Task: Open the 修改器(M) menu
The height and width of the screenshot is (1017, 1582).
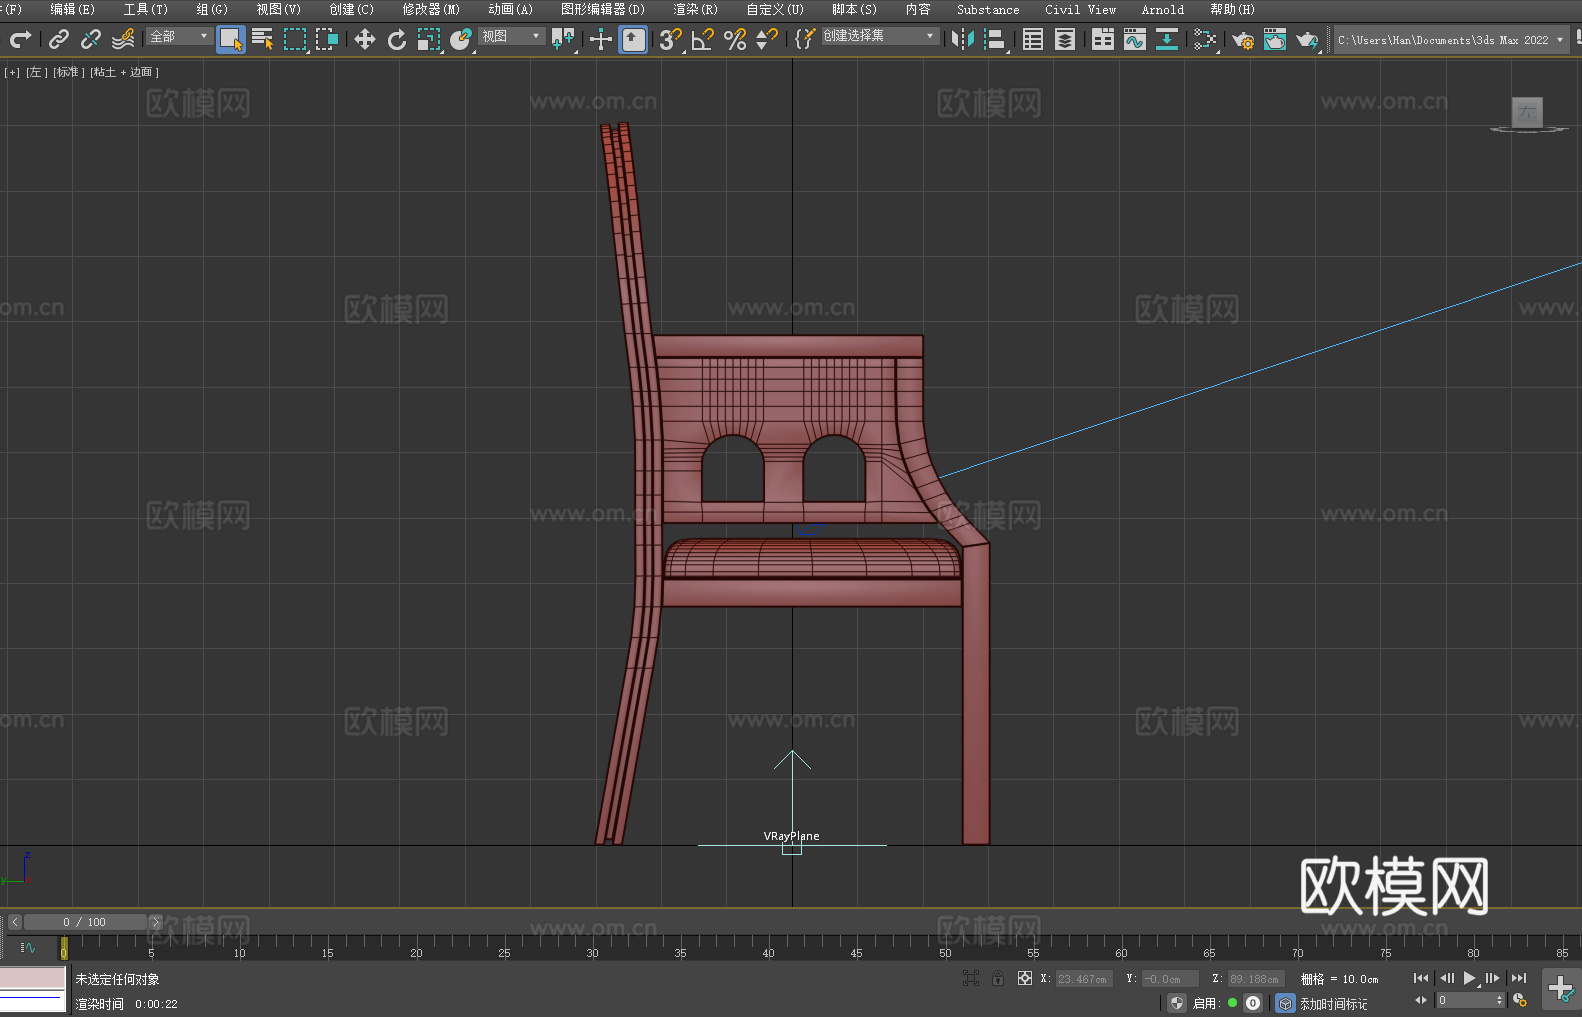Action: [x=431, y=9]
